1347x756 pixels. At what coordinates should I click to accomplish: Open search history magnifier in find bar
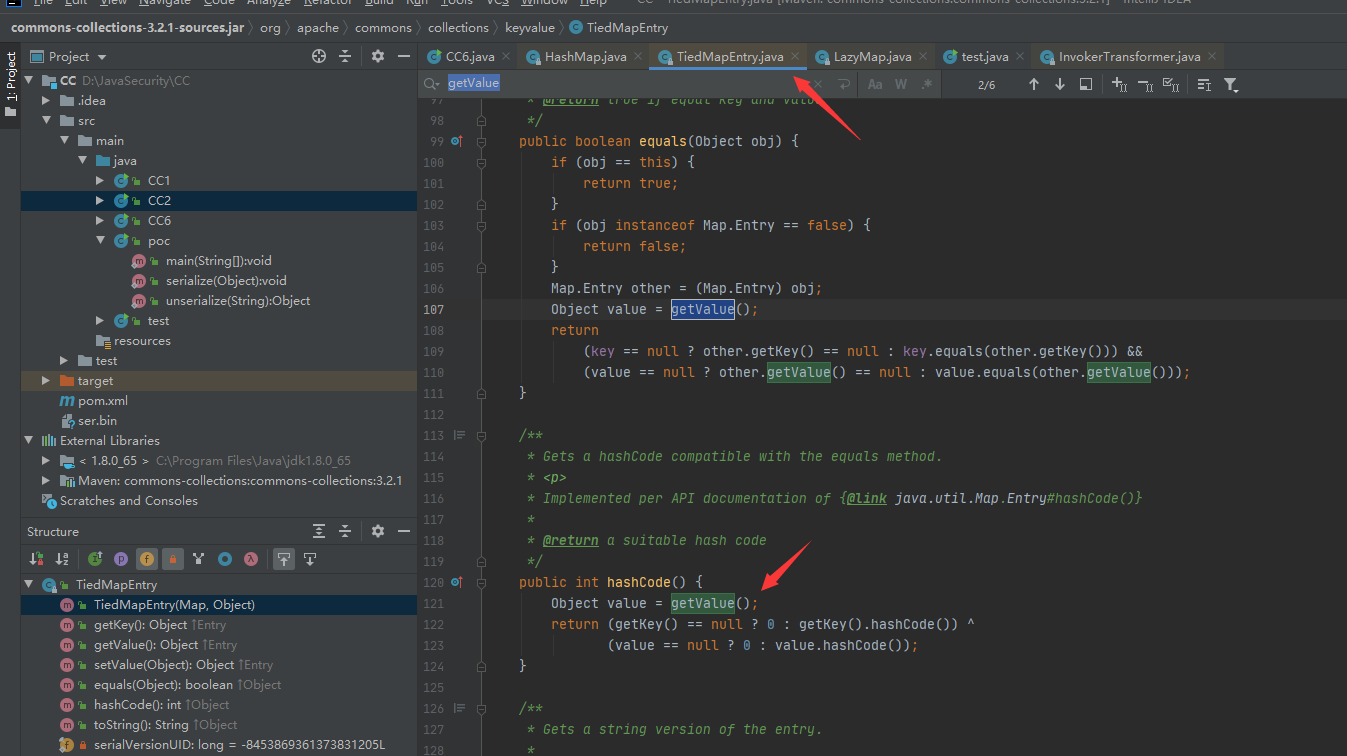[432, 84]
